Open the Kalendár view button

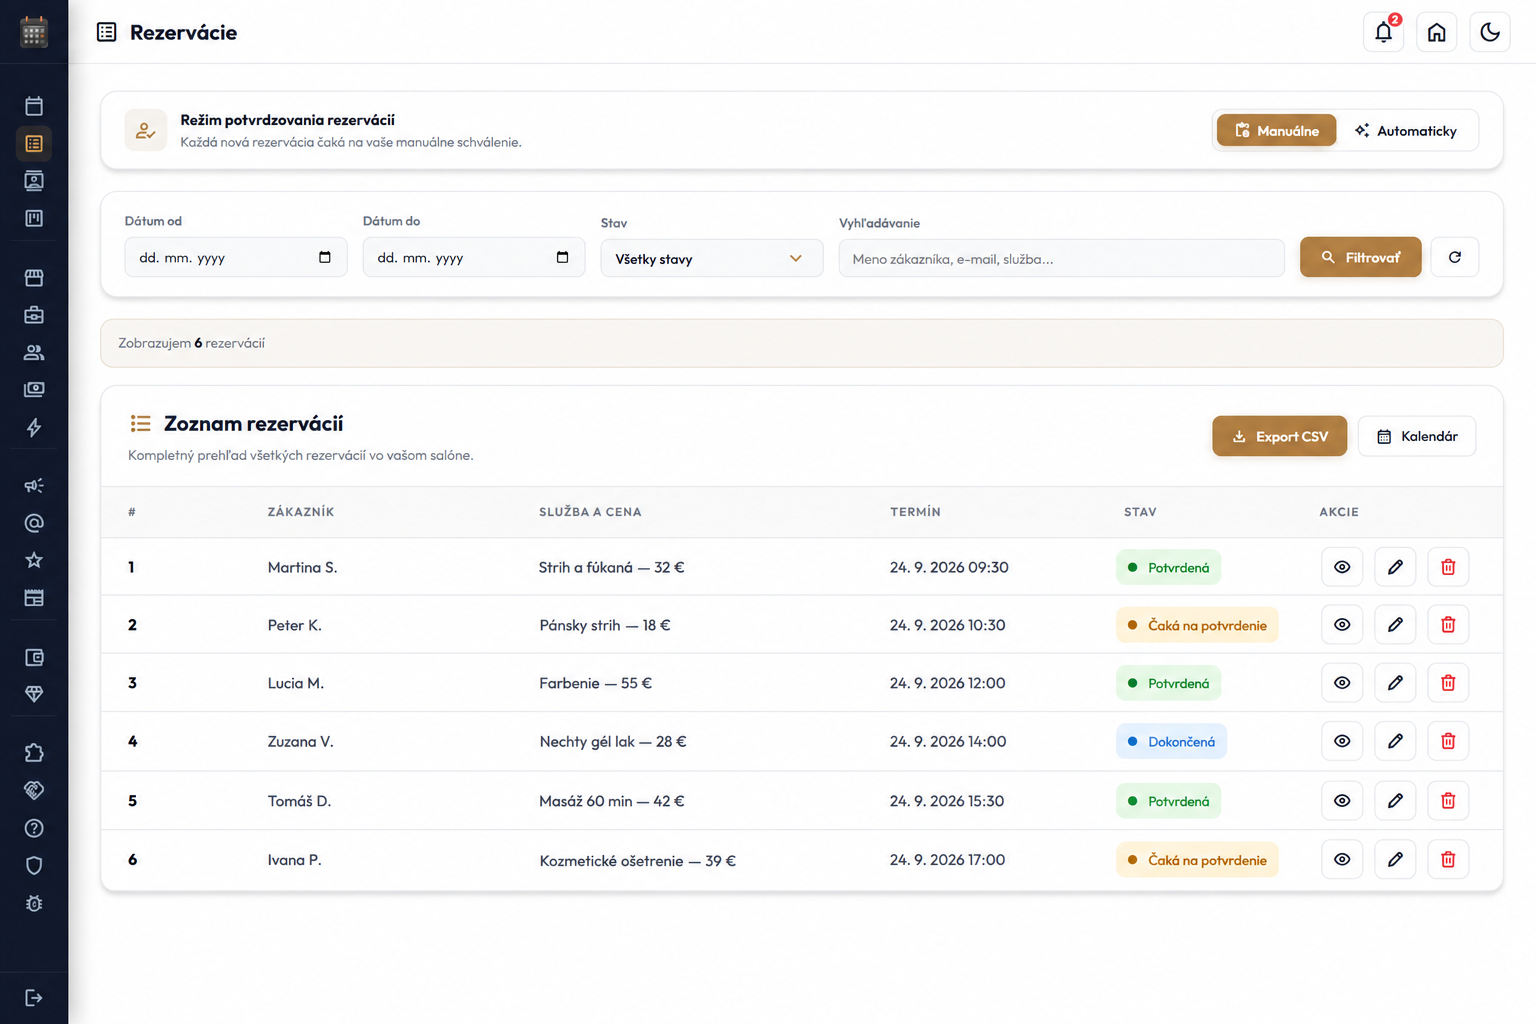point(1417,436)
